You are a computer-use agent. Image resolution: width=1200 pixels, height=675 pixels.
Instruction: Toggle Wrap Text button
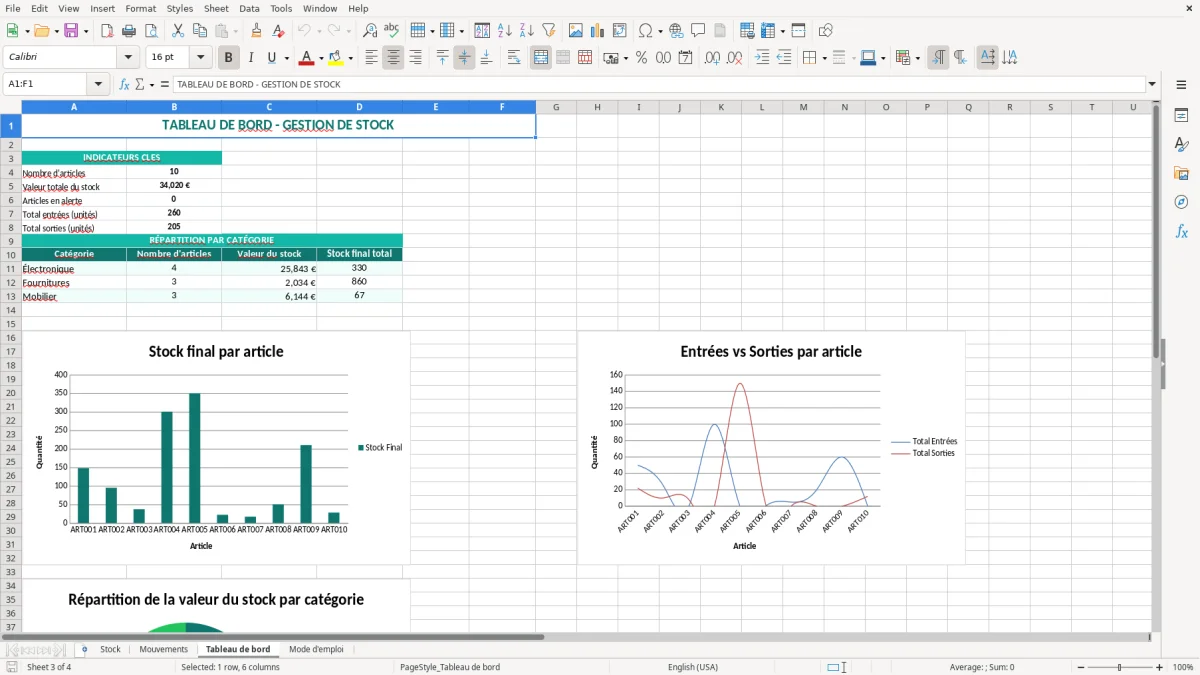(514, 58)
